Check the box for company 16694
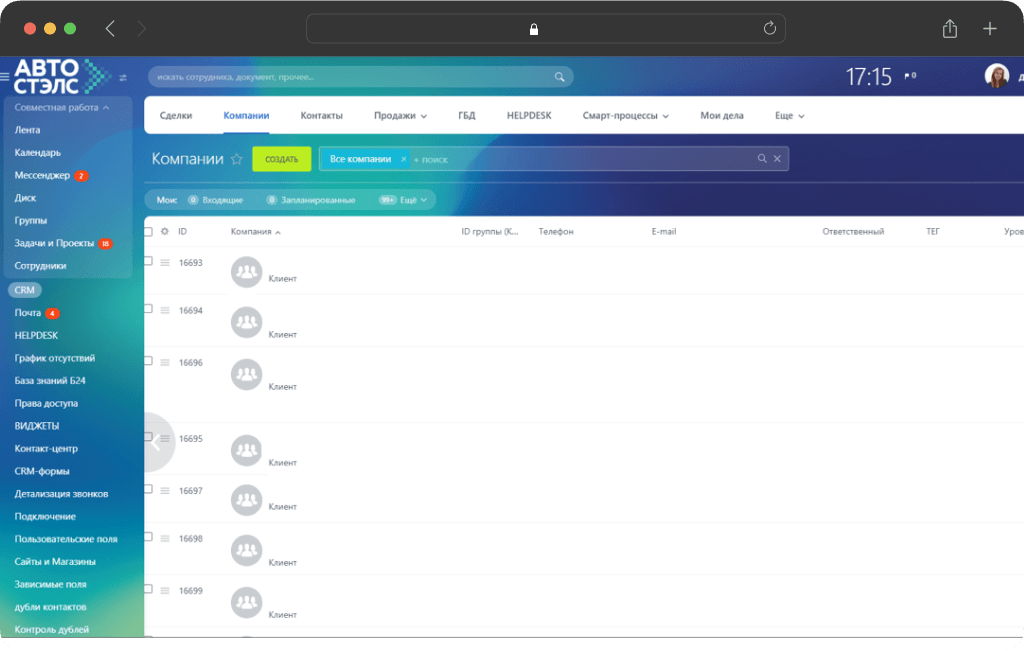Screen dimensions: 1024x651 click(148, 309)
